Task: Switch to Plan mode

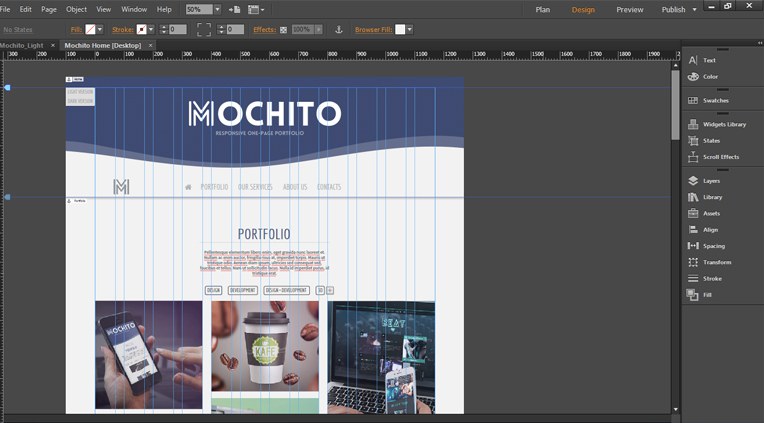Action: [x=543, y=9]
